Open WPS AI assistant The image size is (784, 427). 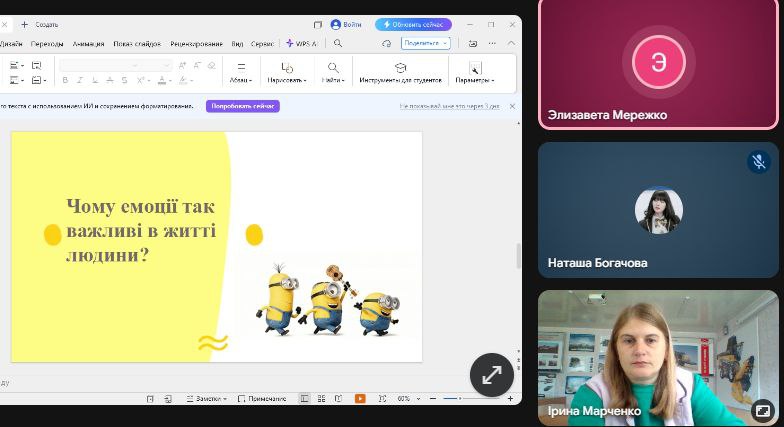click(301, 44)
